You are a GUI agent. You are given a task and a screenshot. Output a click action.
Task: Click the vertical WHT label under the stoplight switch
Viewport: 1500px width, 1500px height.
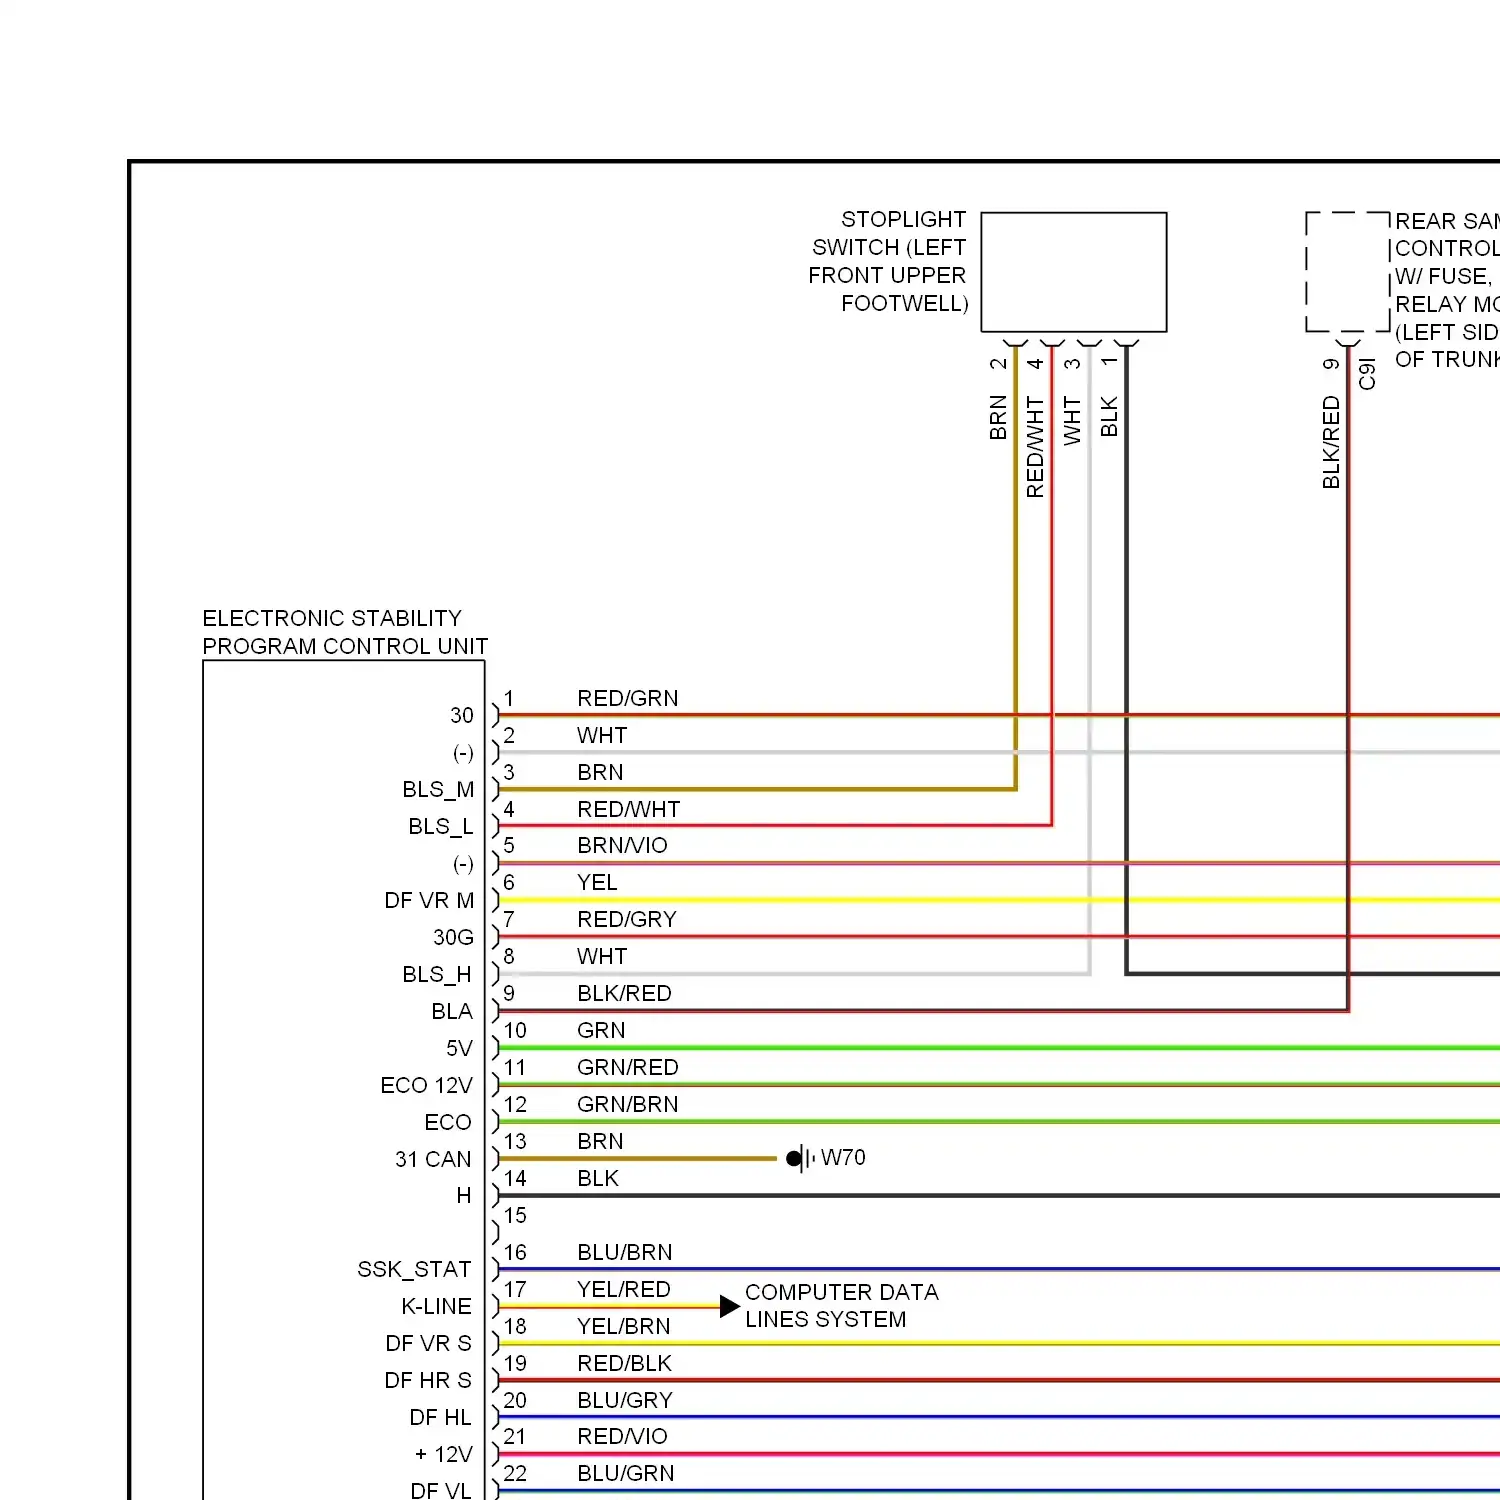pyautogui.click(x=1072, y=420)
